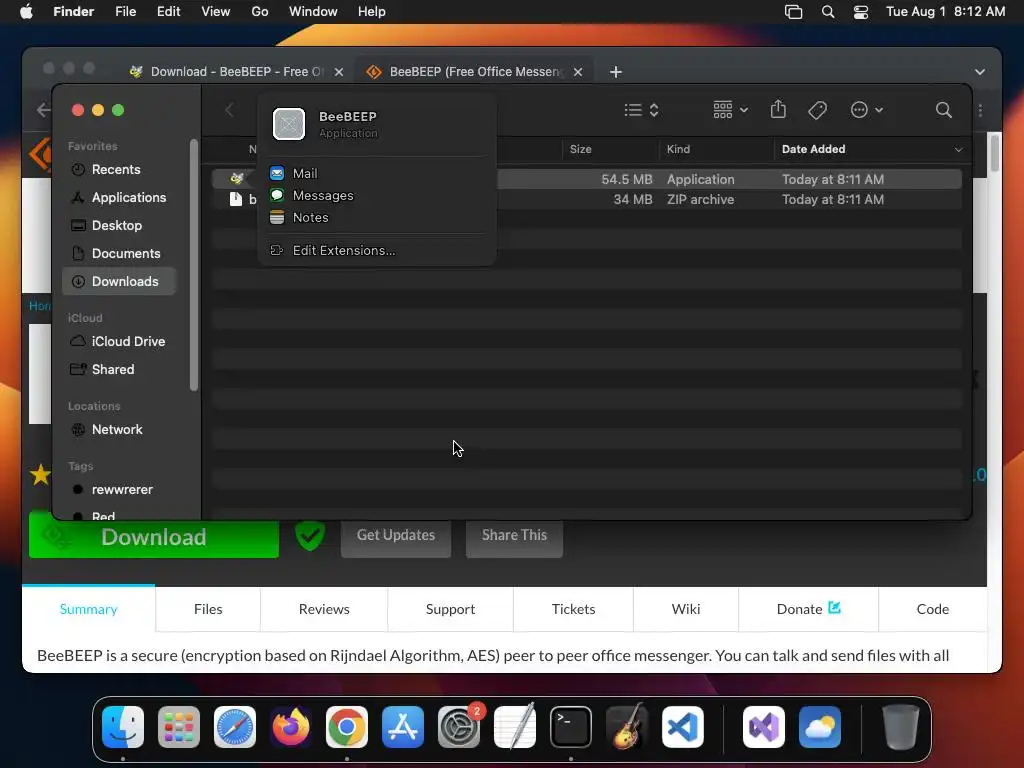
Task: Open Chrome from the Dock
Action: coord(347,727)
